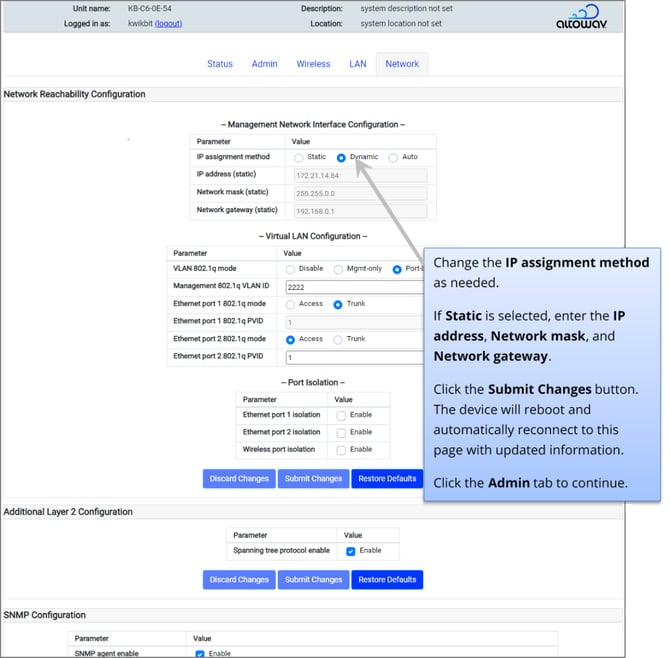Select the Network tab
Viewport: 670px width, 658px height.
[x=402, y=64]
